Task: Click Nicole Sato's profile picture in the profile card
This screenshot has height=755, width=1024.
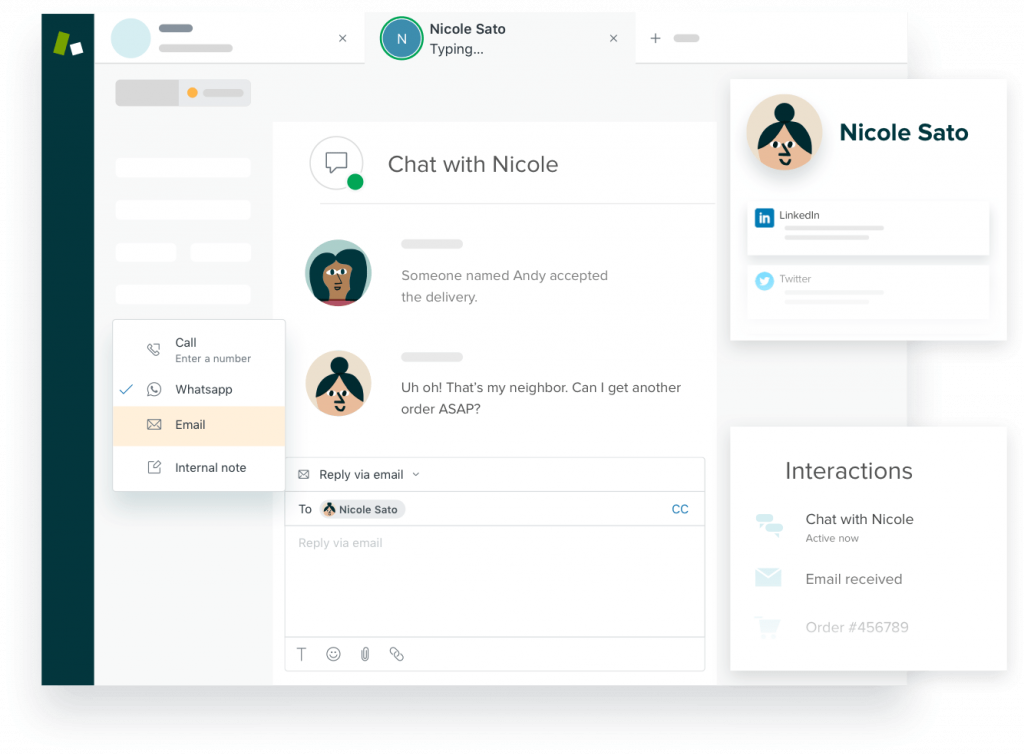Action: click(x=784, y=133)
